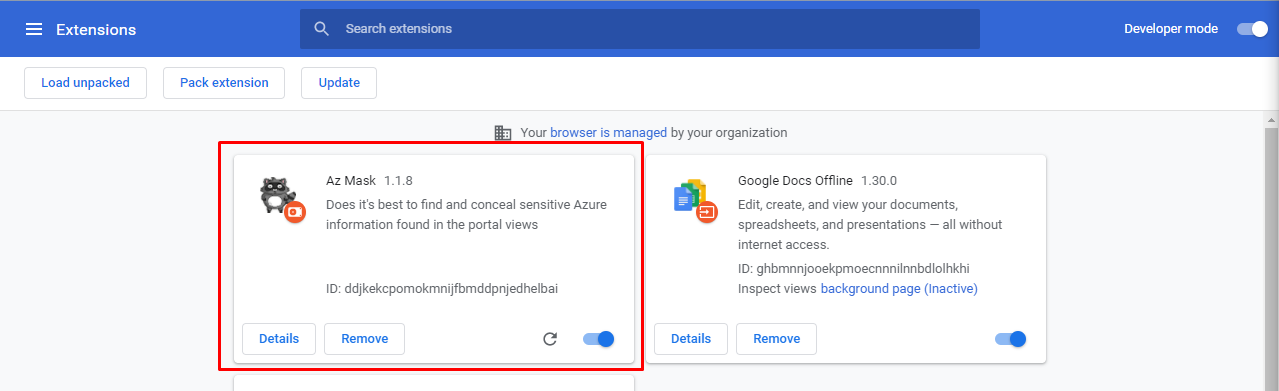
Task: Open Details for Az Mask
Action: click(x=279, y=339)
